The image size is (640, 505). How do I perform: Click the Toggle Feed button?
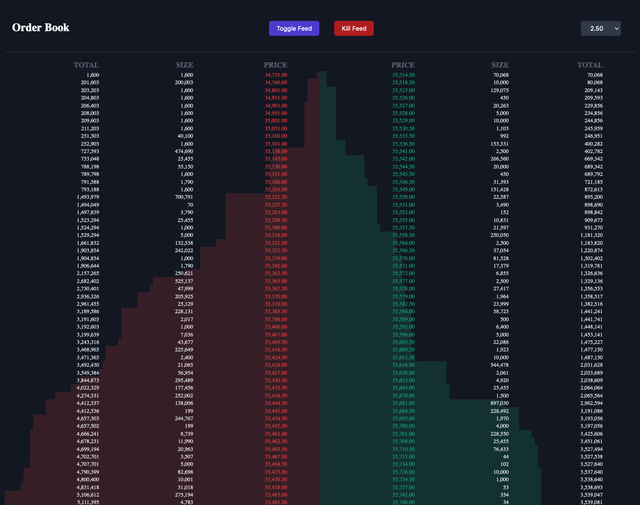(294, 29)
